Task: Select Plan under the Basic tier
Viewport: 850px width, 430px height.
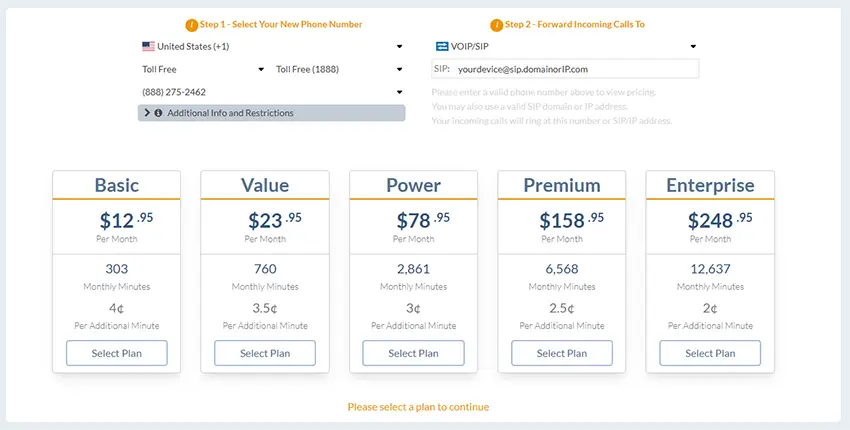Action: (x=117, y=353)
